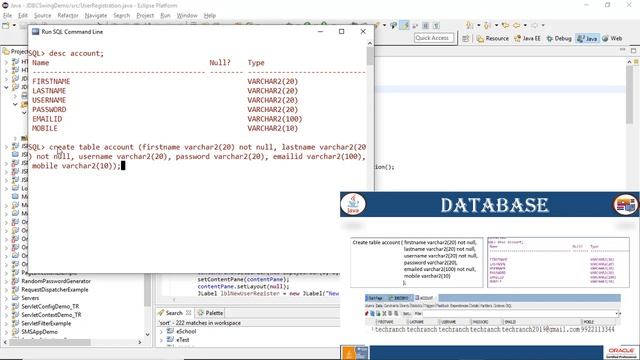Expand the RandomPasswordGenerator project node

[x=6, y=281]
